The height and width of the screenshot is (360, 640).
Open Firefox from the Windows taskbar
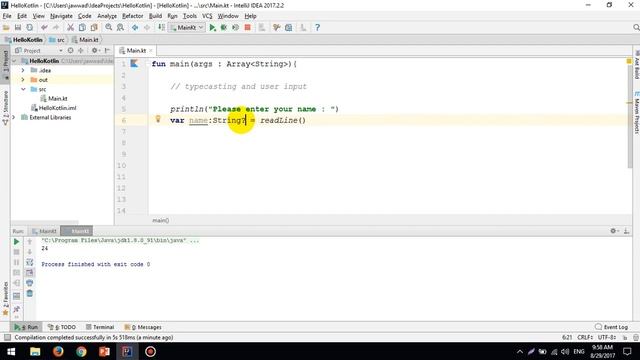tap(58, 351)
